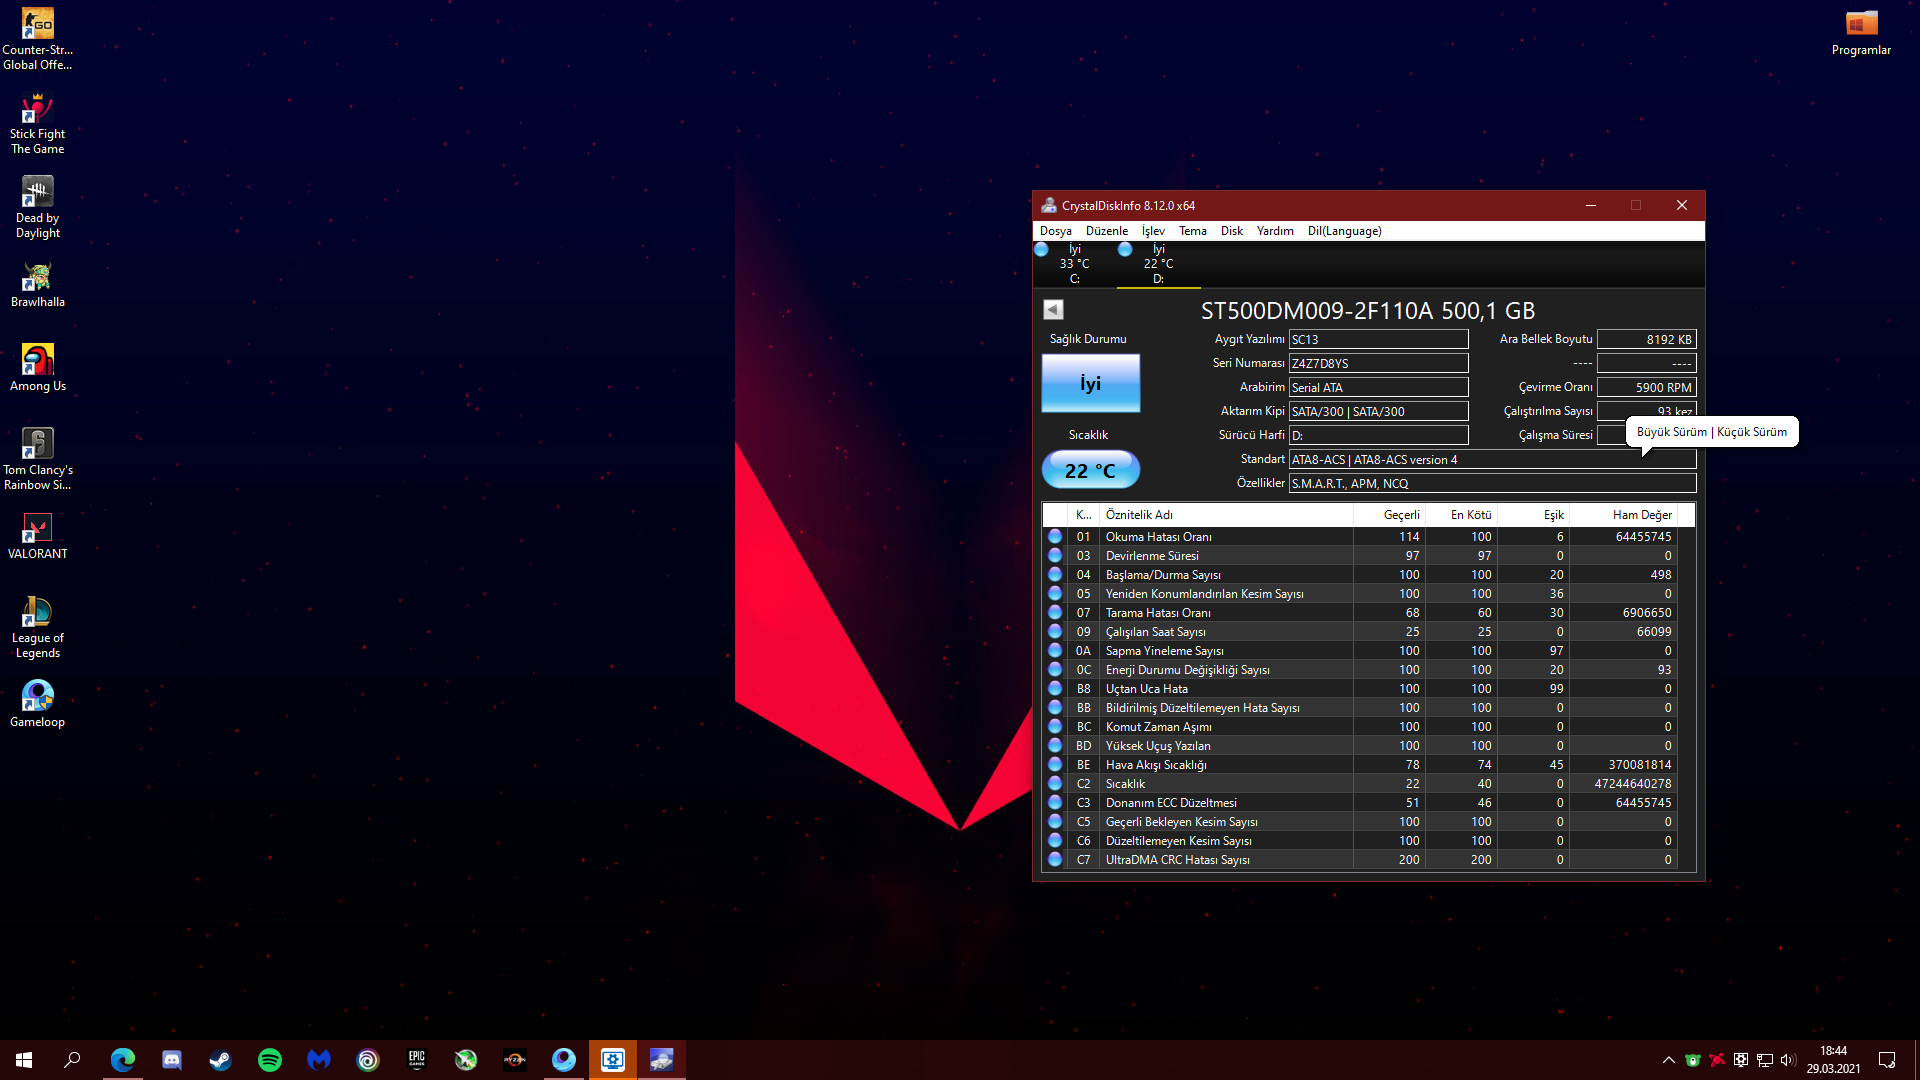Viewport: 1920px width, 1080px height.
Task: Show hidden tray icons chevron
Action: pos(1668,1060)
